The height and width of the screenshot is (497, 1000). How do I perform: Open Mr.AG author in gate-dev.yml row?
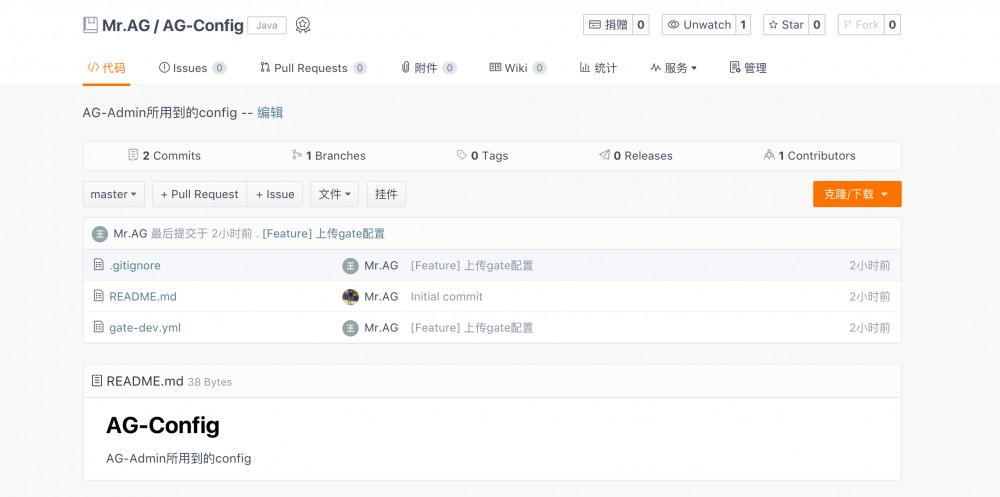tap(381, 328)
